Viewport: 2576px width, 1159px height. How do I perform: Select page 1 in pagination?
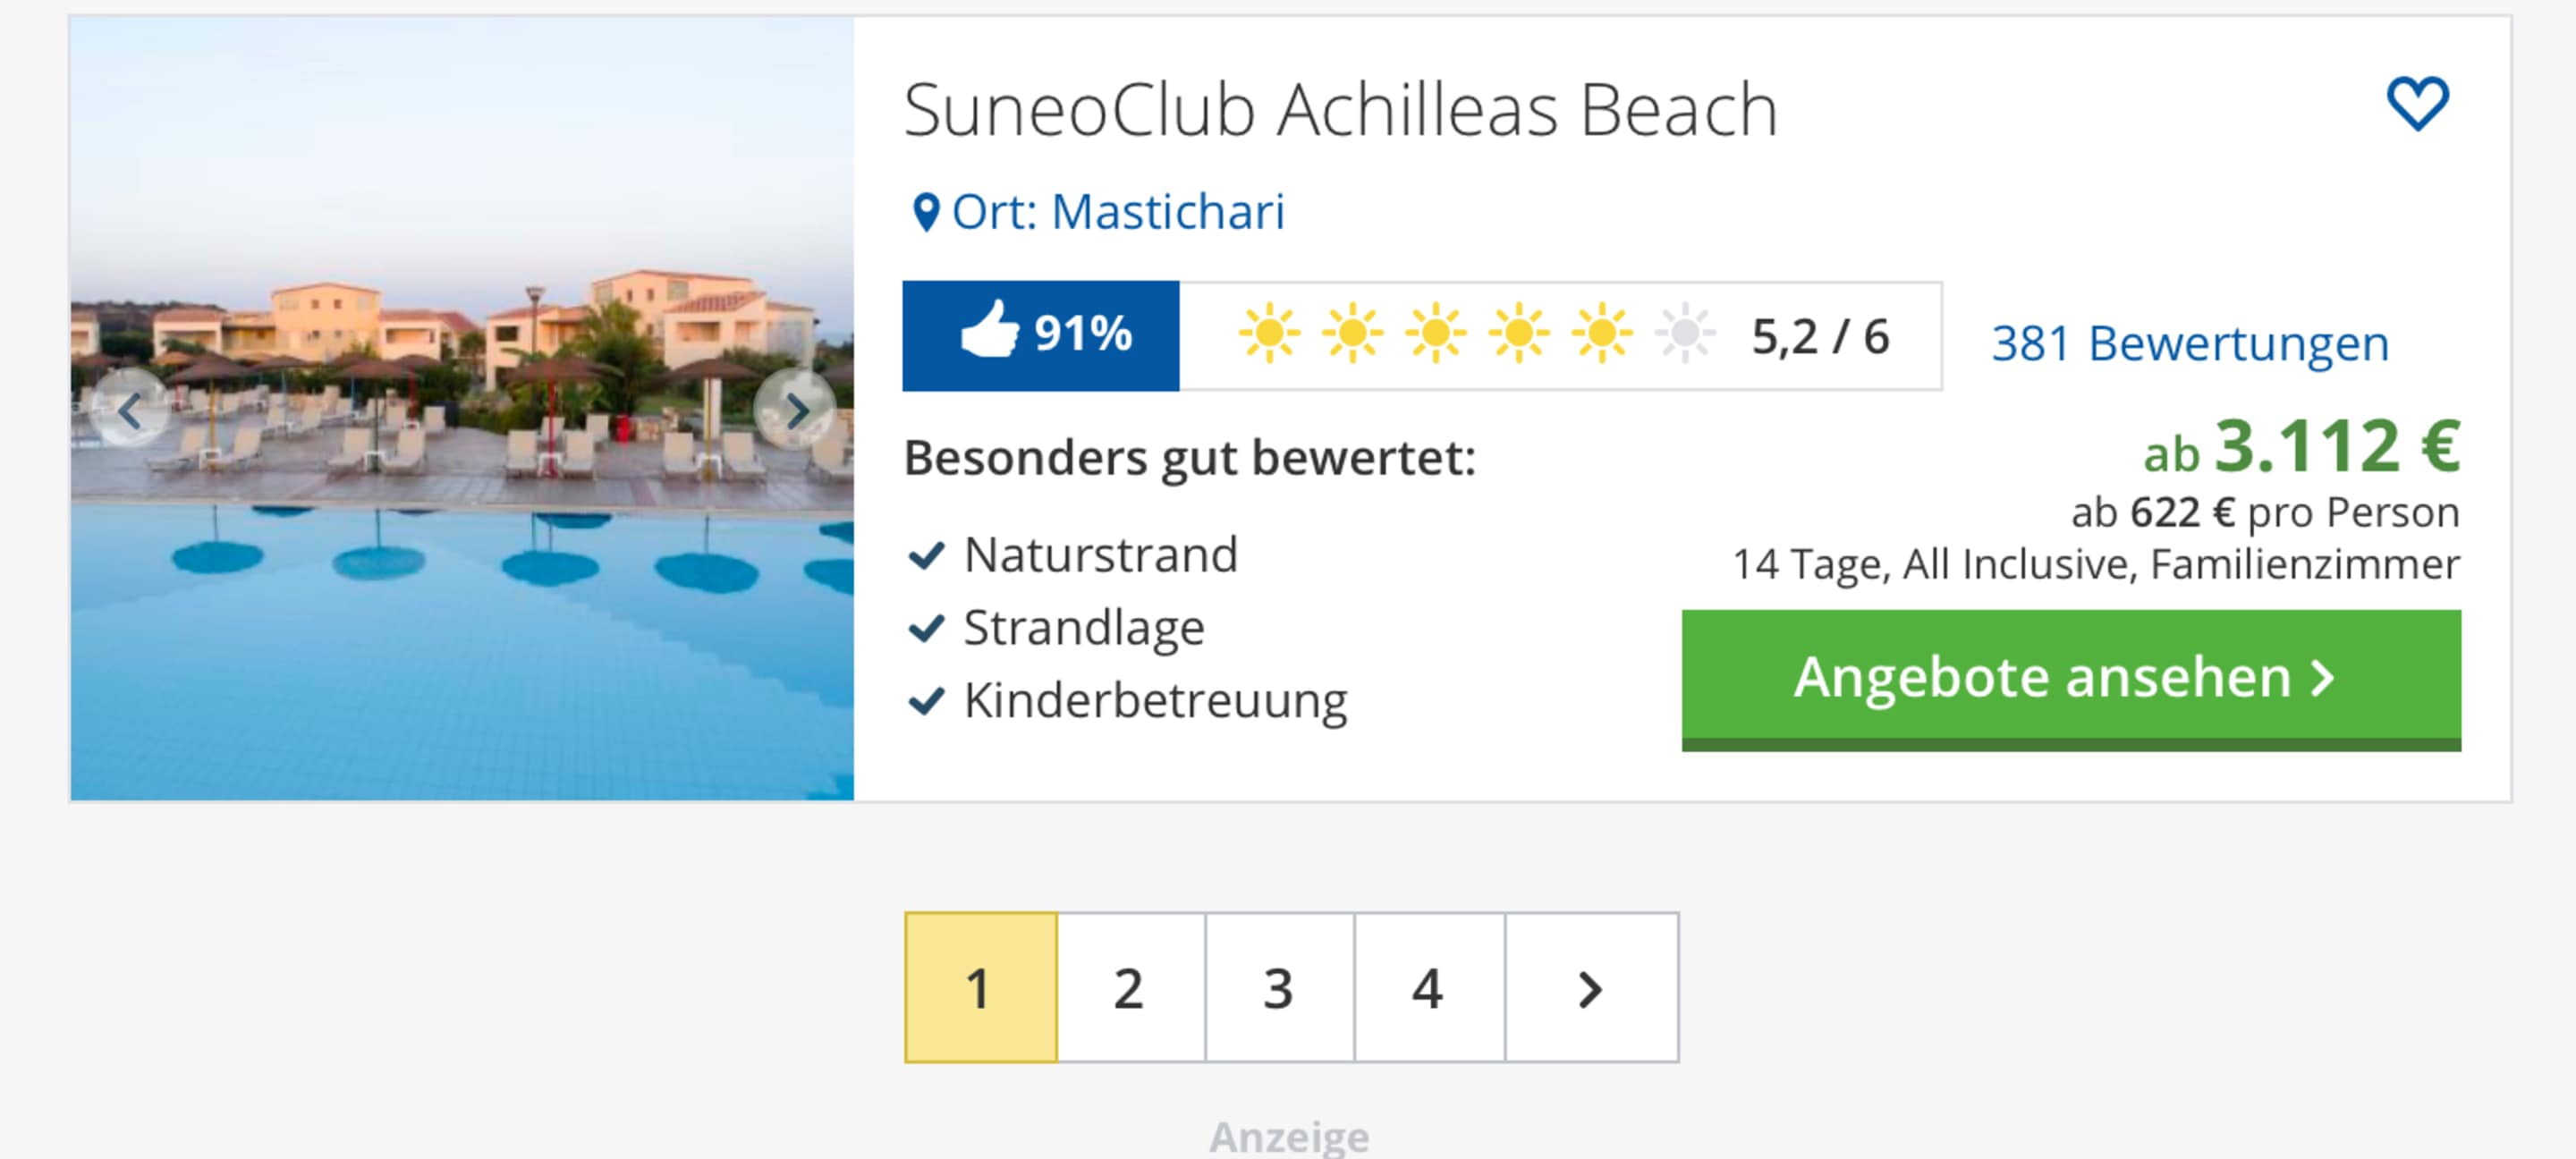[980, 988]
